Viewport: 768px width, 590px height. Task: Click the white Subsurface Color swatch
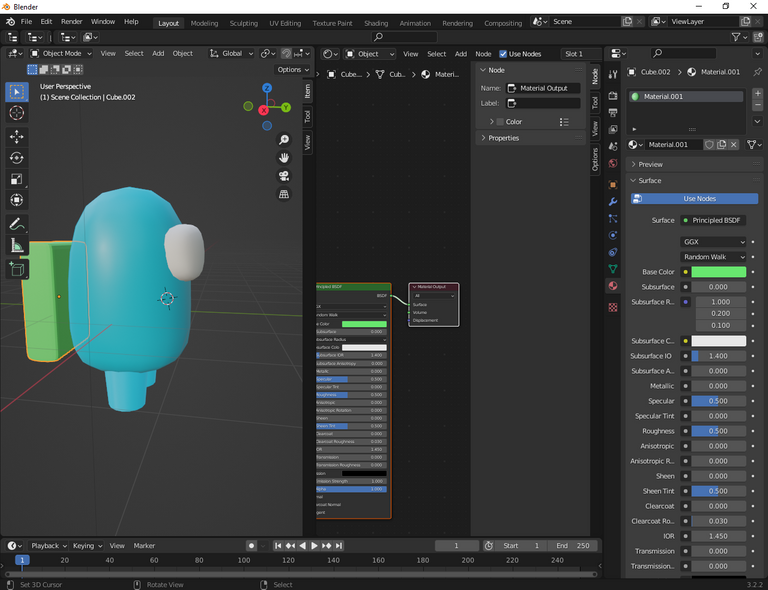[719, 341]
